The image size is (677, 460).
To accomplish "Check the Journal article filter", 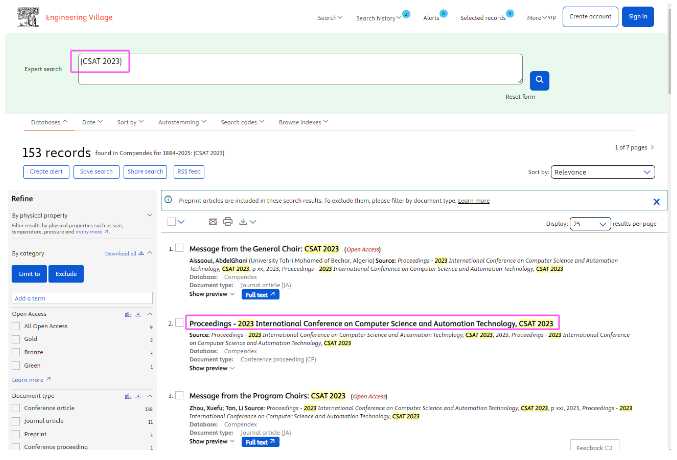I will coord(16,421).
